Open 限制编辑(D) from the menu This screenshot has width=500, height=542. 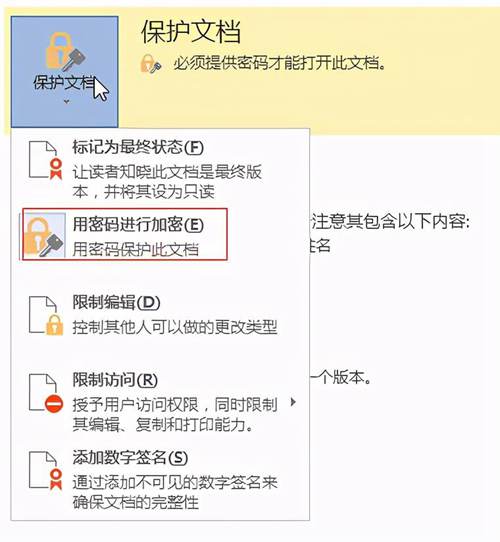click(x=160, y=316)
